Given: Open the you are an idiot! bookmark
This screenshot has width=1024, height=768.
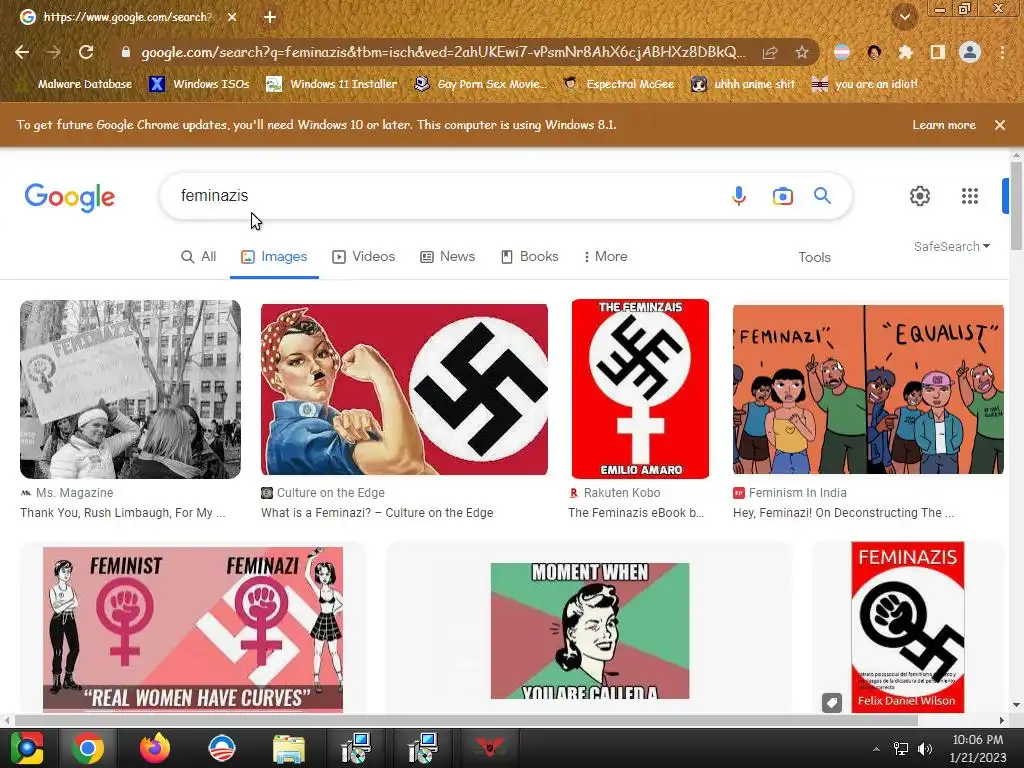Looking at the screenshot, I should pyautogui.click(x=865, y=84).
